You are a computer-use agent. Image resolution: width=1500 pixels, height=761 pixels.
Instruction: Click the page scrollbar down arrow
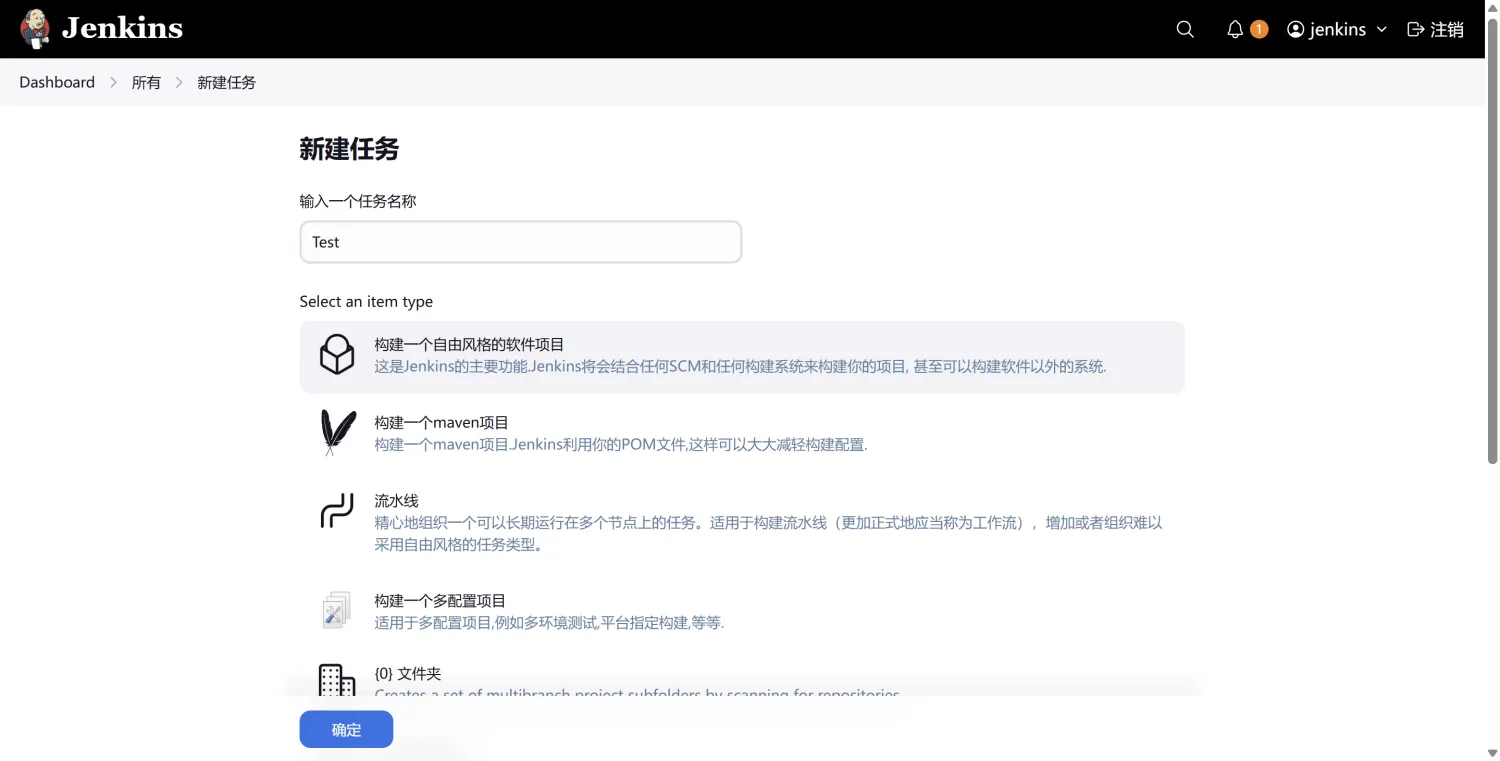coord(1491,752)
